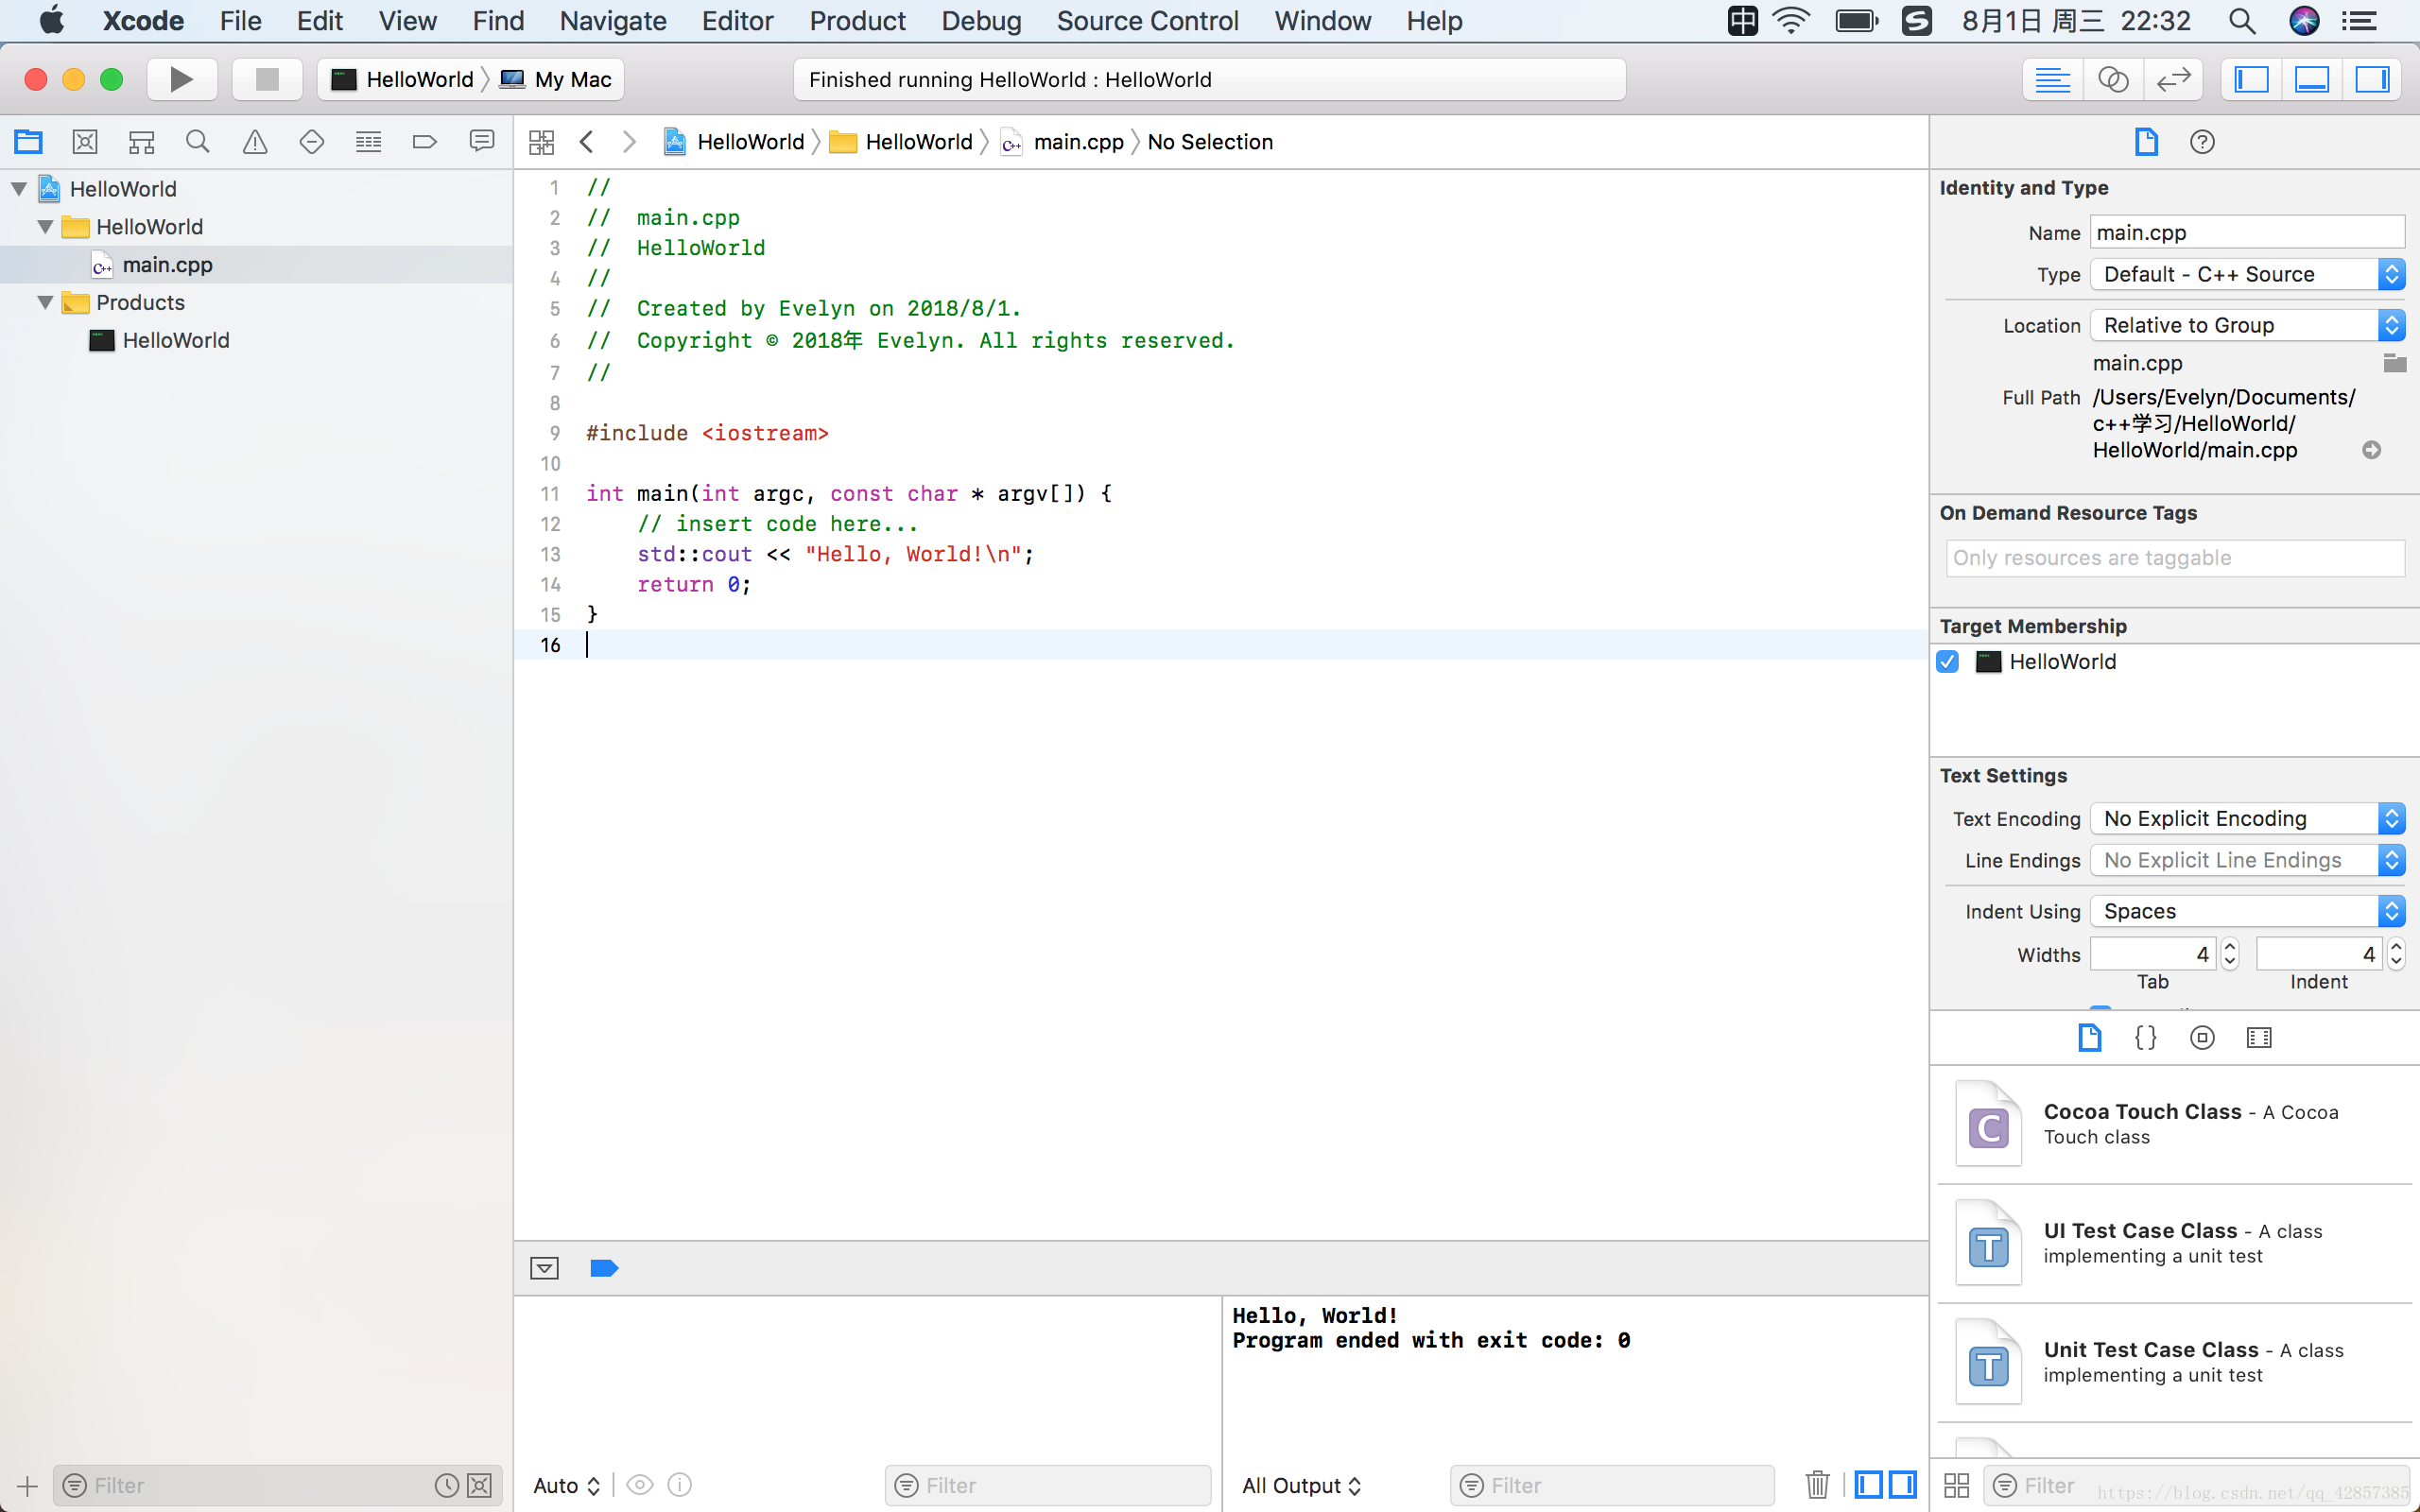
Task: Open the Debug menu
Action: (981, 21)
